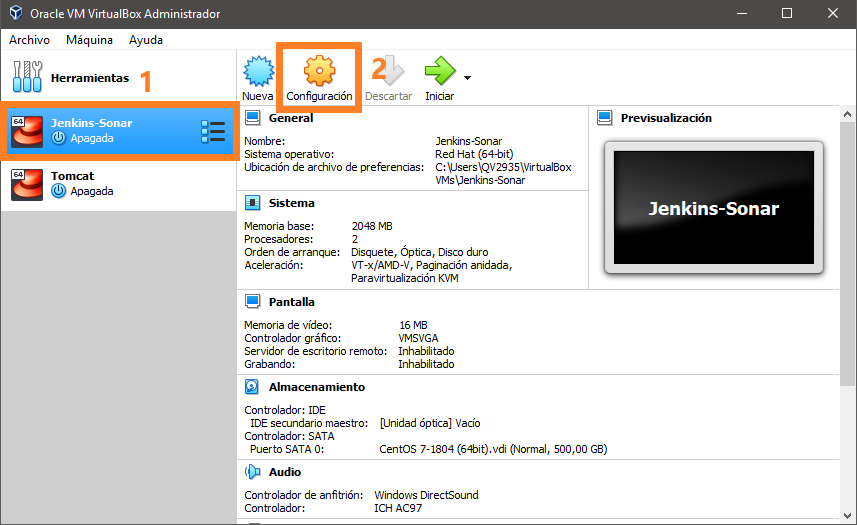Click the Sistema section header
Image resolution: width=857 pixels, height=525 pixels.
point(291,203)
